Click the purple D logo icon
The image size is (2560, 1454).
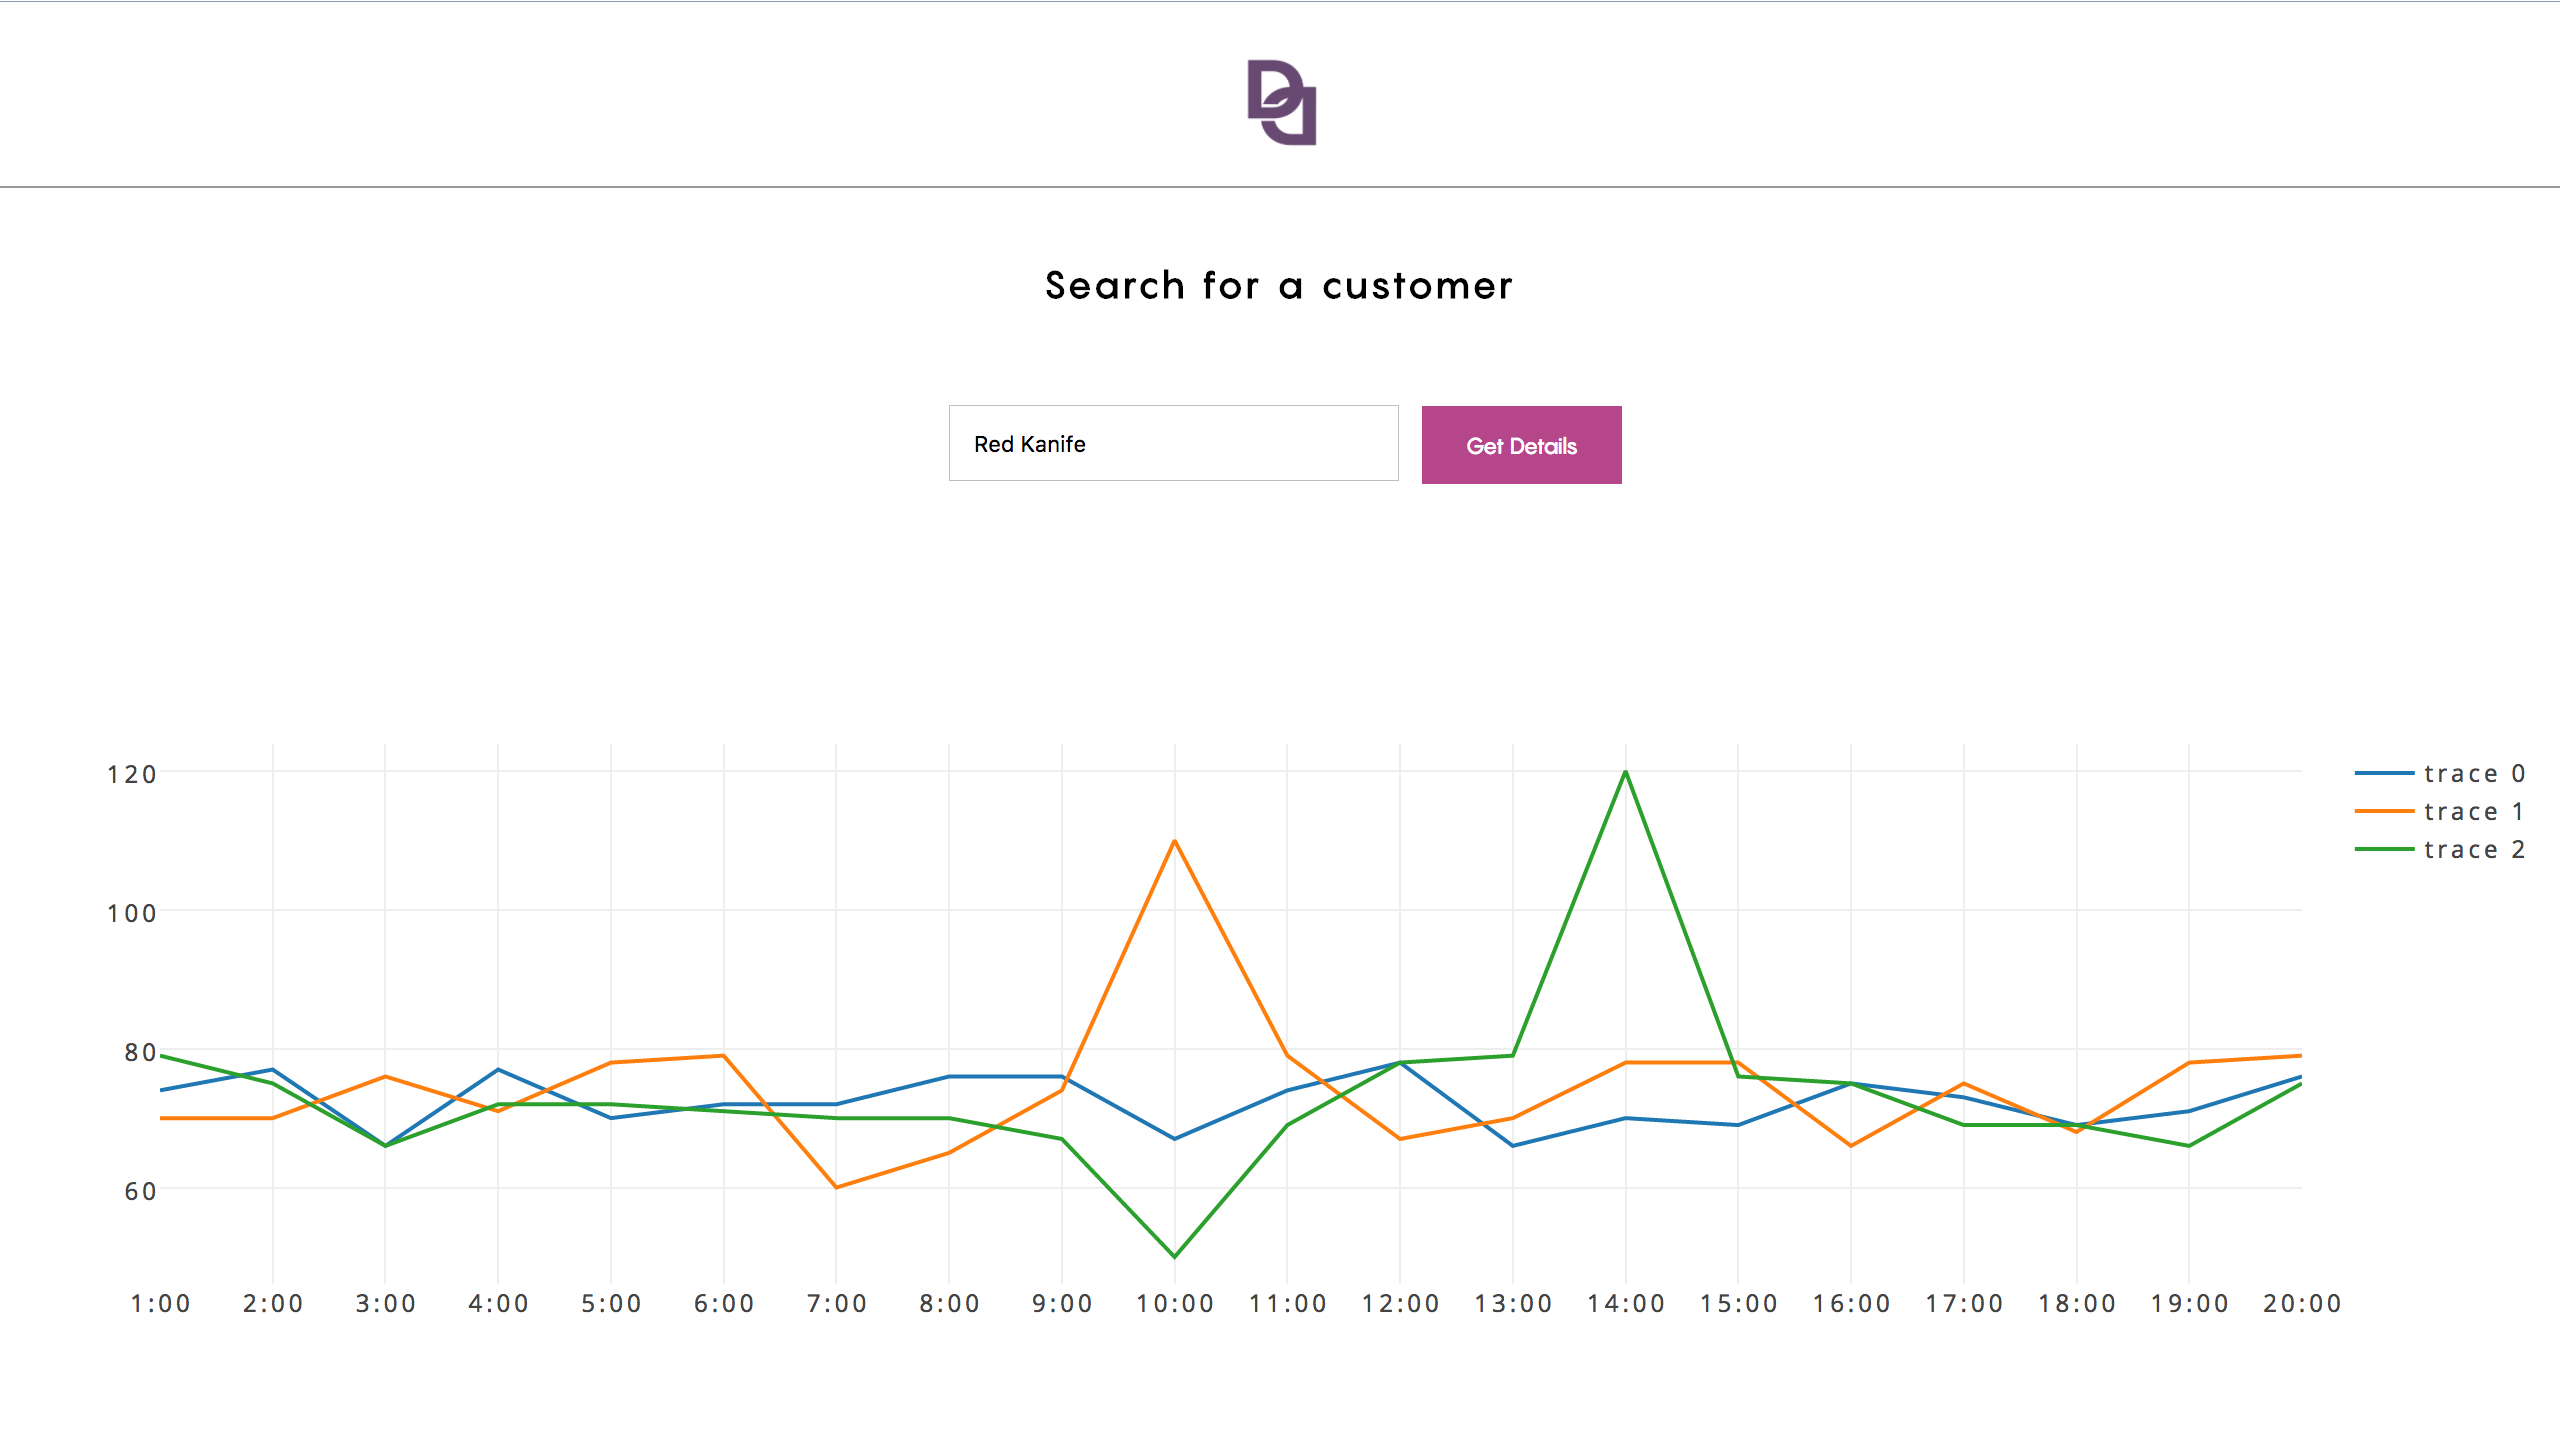1281,102
